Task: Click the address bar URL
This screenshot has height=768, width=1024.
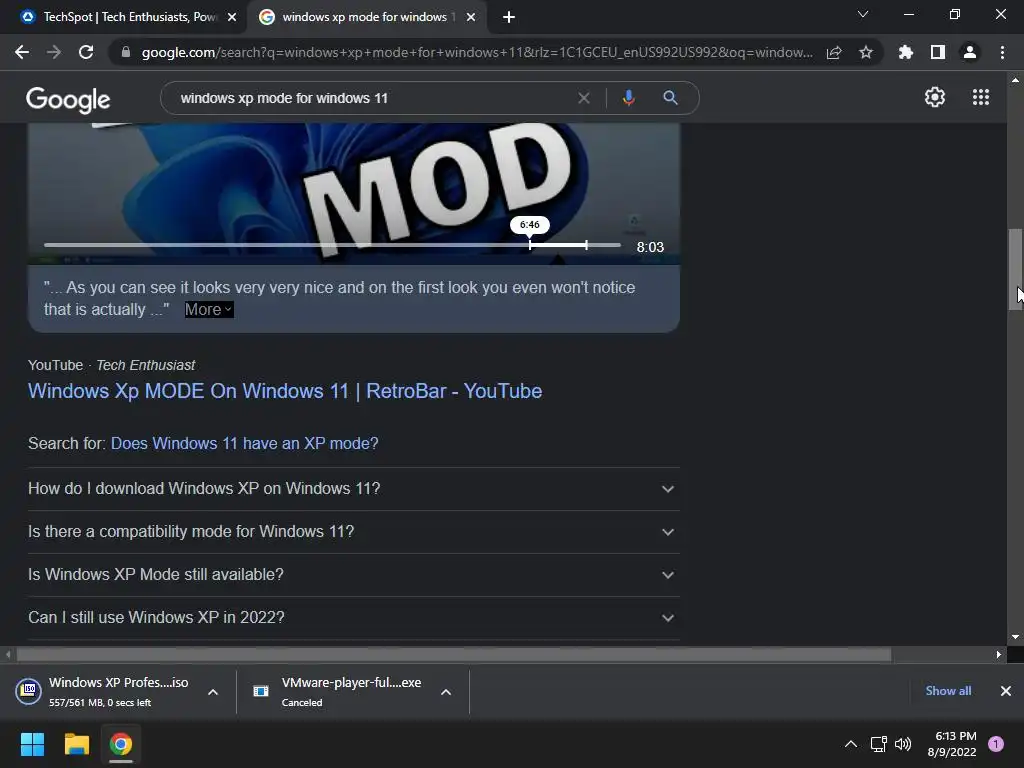Action: [477, 52]
